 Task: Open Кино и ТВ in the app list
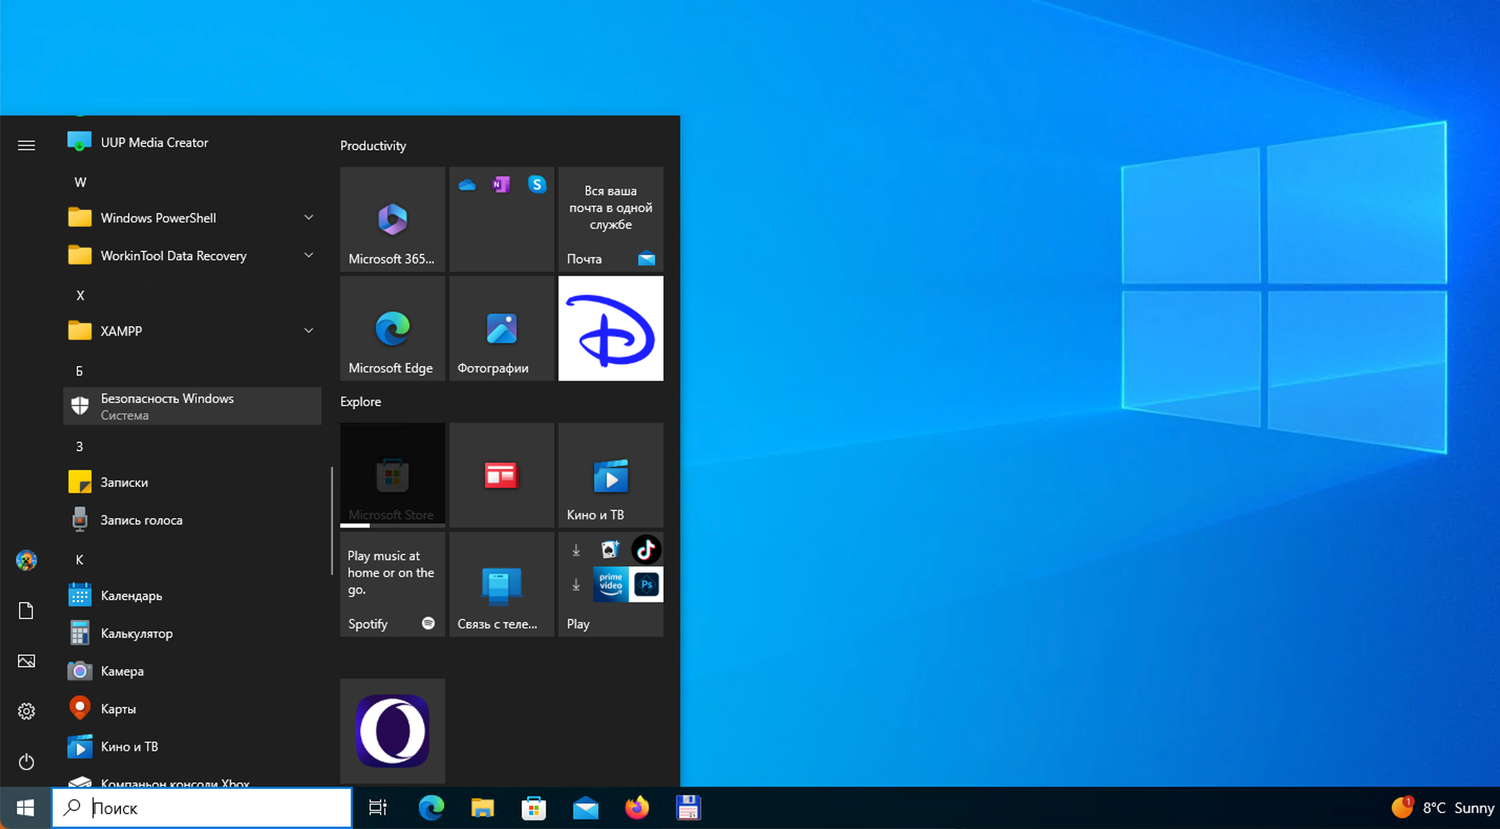click(192, 747)
